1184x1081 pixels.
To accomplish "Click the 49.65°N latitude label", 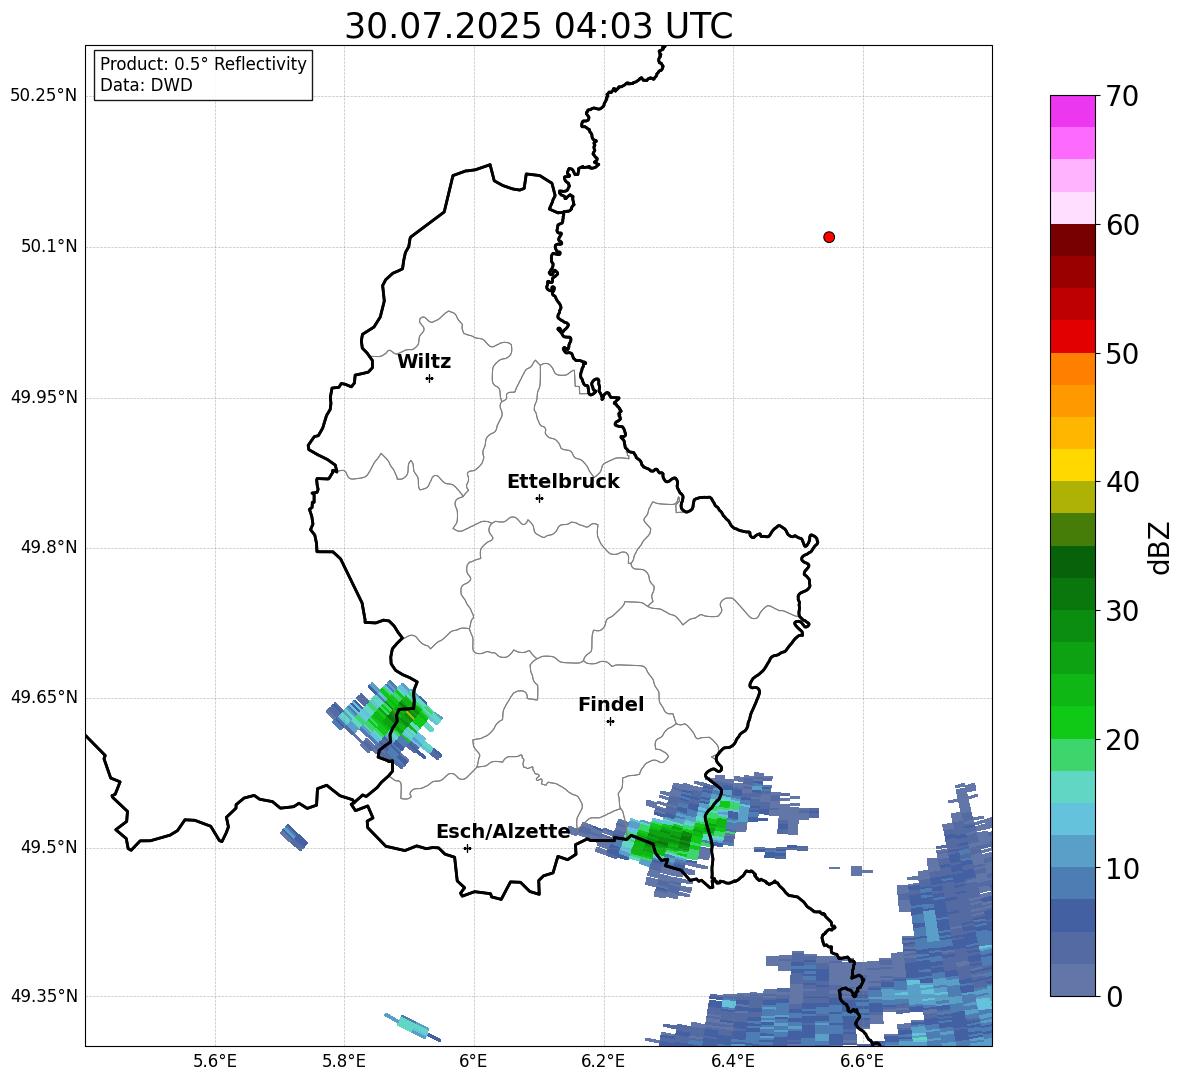I will point(44,697).
